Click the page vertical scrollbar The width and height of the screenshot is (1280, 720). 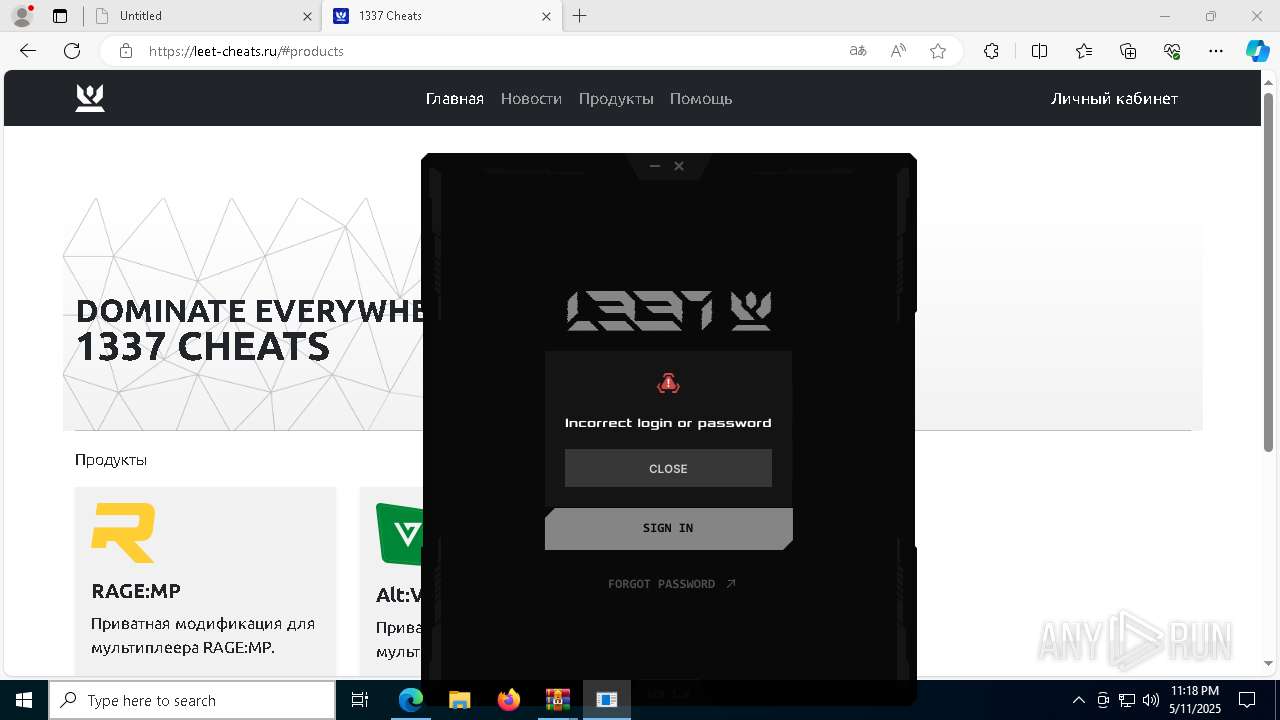tap(1269, 270)
